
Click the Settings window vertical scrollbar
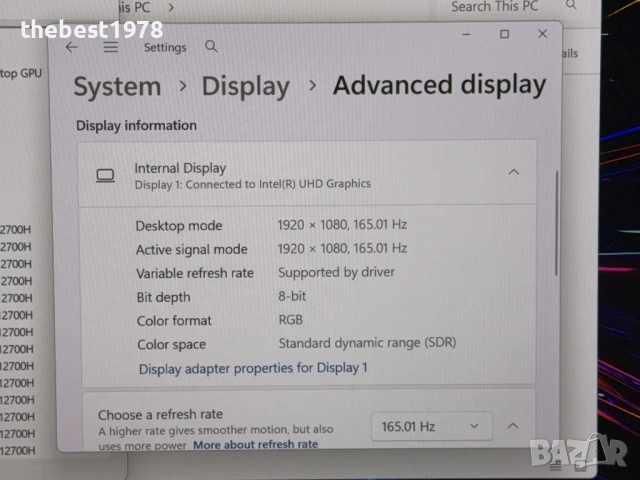click(557, 220)
